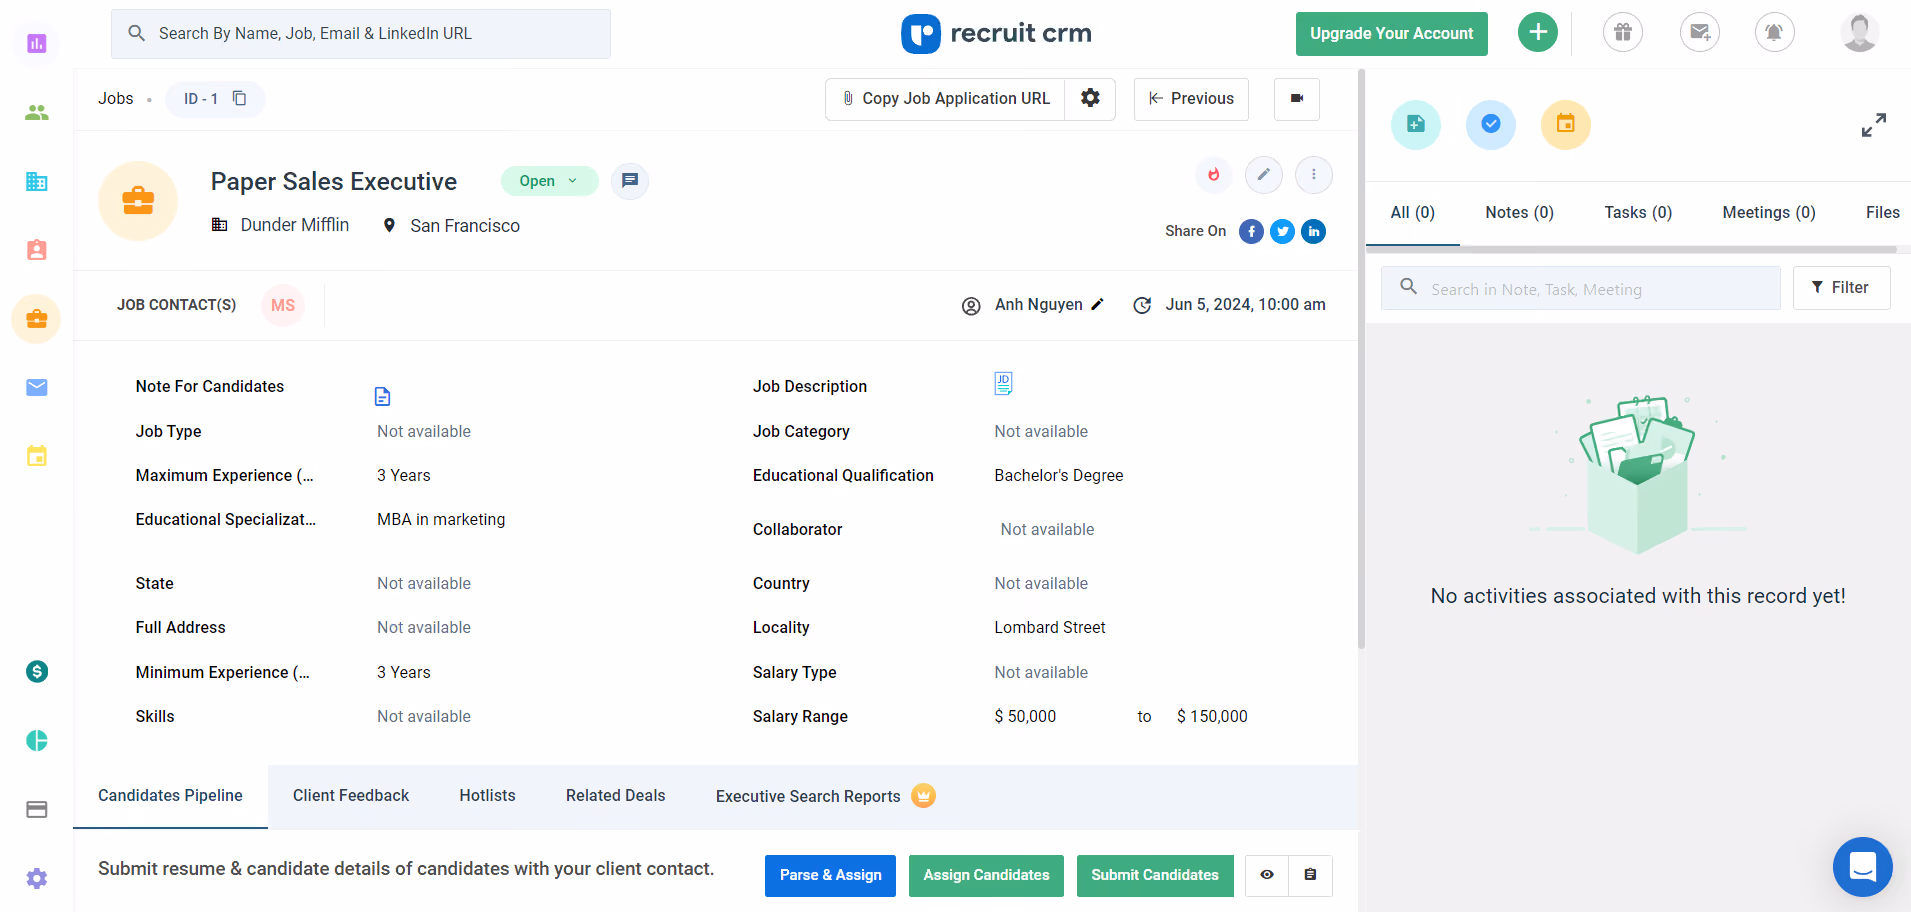Viewport: 1911px width, 912px height.
Task: Expand the activity panel to fullscreen
Action: [x=1874, y=125]
